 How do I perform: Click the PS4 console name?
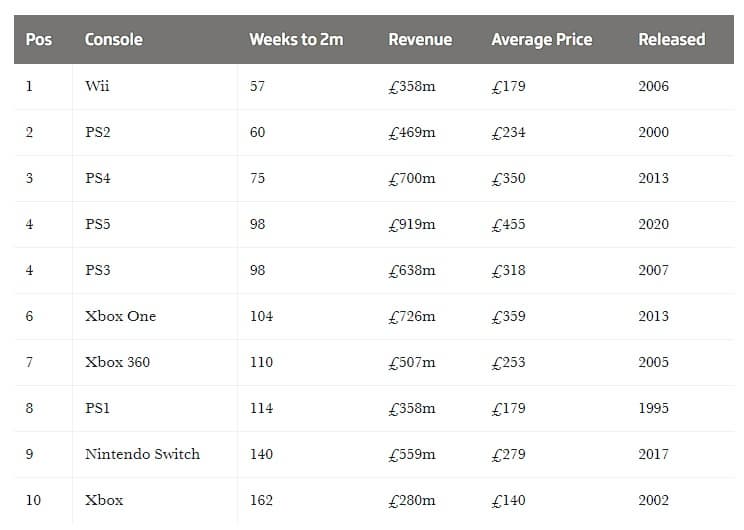click(x=98, y=178)
